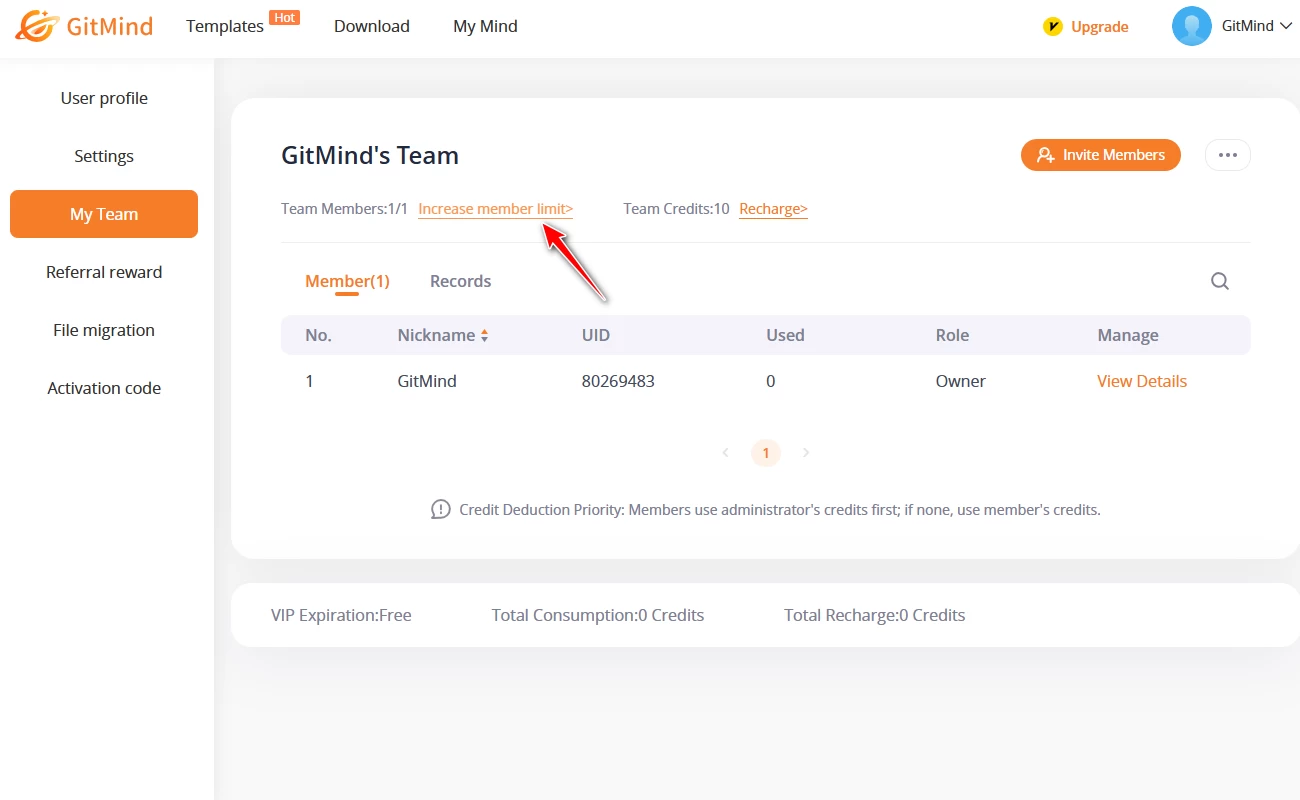Image resolution: width=1300 pixels, height=800 pixels.
Task: Select Settings in sidebar
Action: coord(104,156)
